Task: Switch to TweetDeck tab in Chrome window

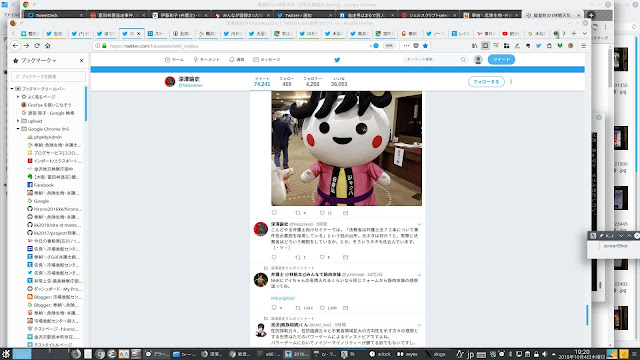Action: [55, 15]
